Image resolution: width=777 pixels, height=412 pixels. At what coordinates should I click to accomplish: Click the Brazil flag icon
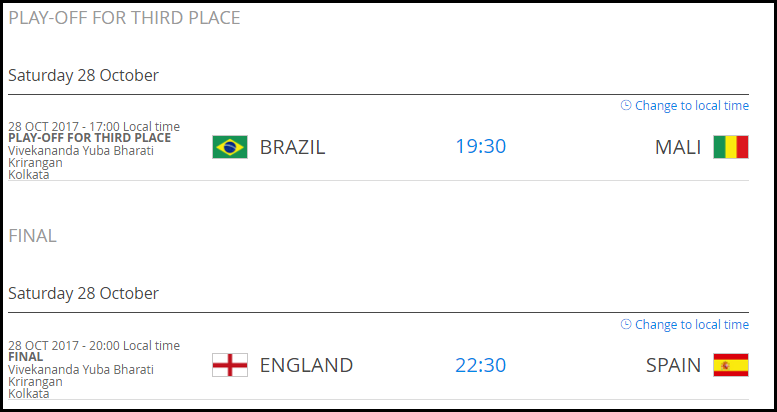[230, 147]
